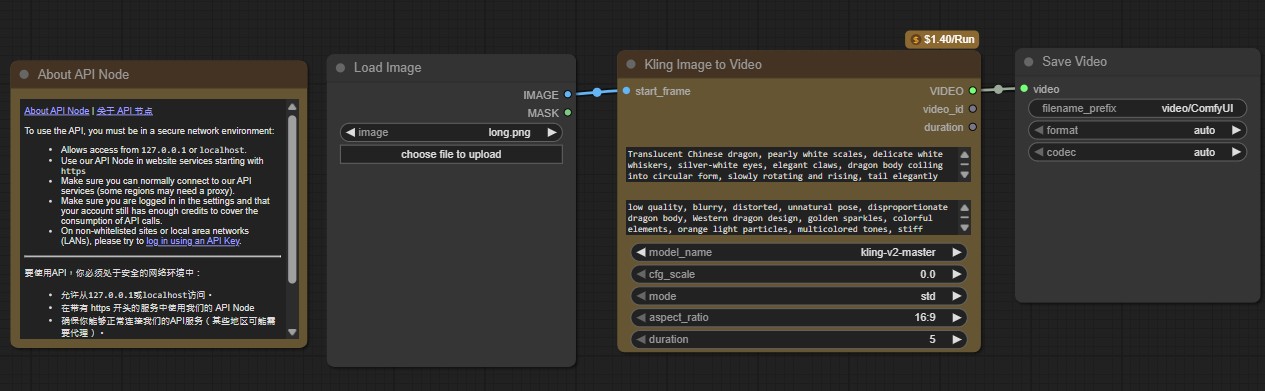Screen dimensions: 1265x391
Task: Click choose file to upload button
Action: 451,154
